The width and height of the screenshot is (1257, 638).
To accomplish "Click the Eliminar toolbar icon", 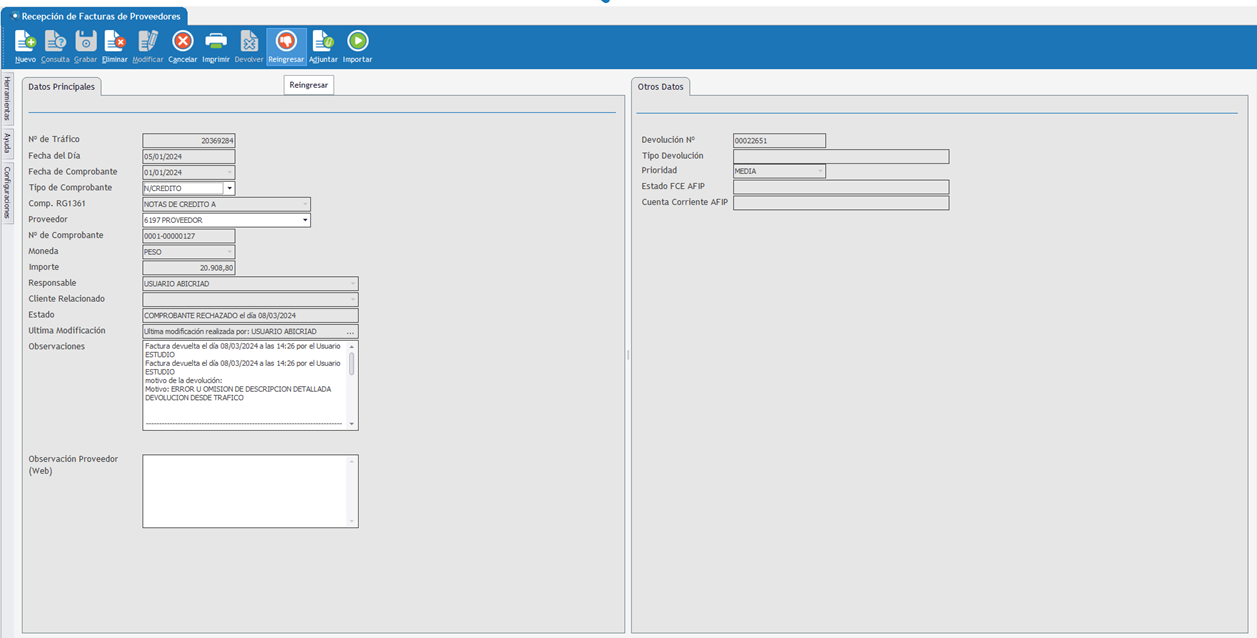I will click(115, 46).
